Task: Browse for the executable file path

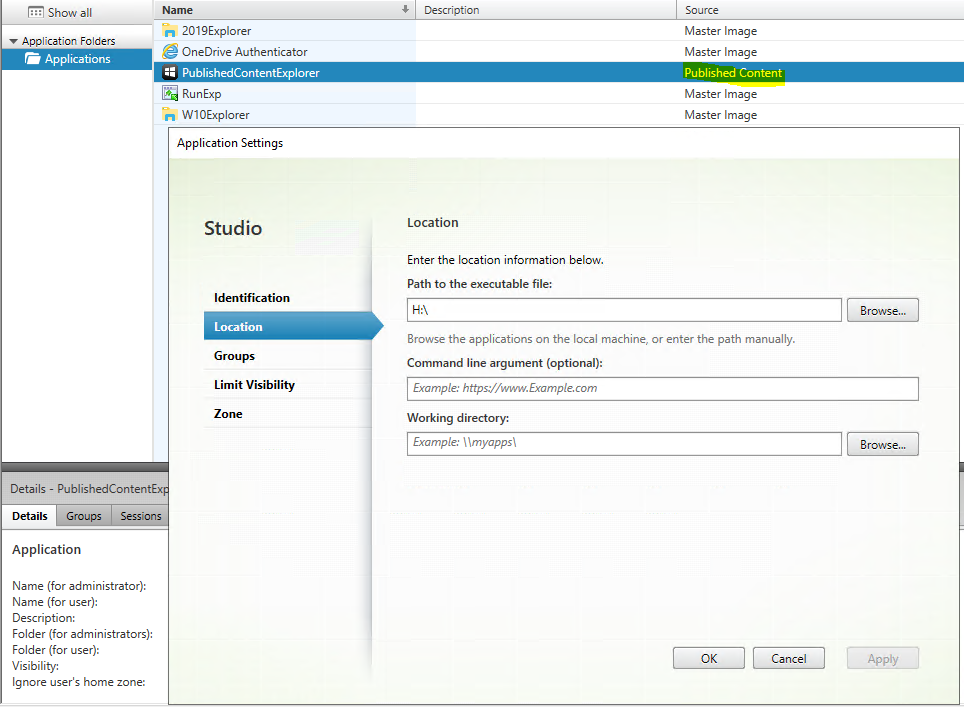Action: (x=882, y=311)
